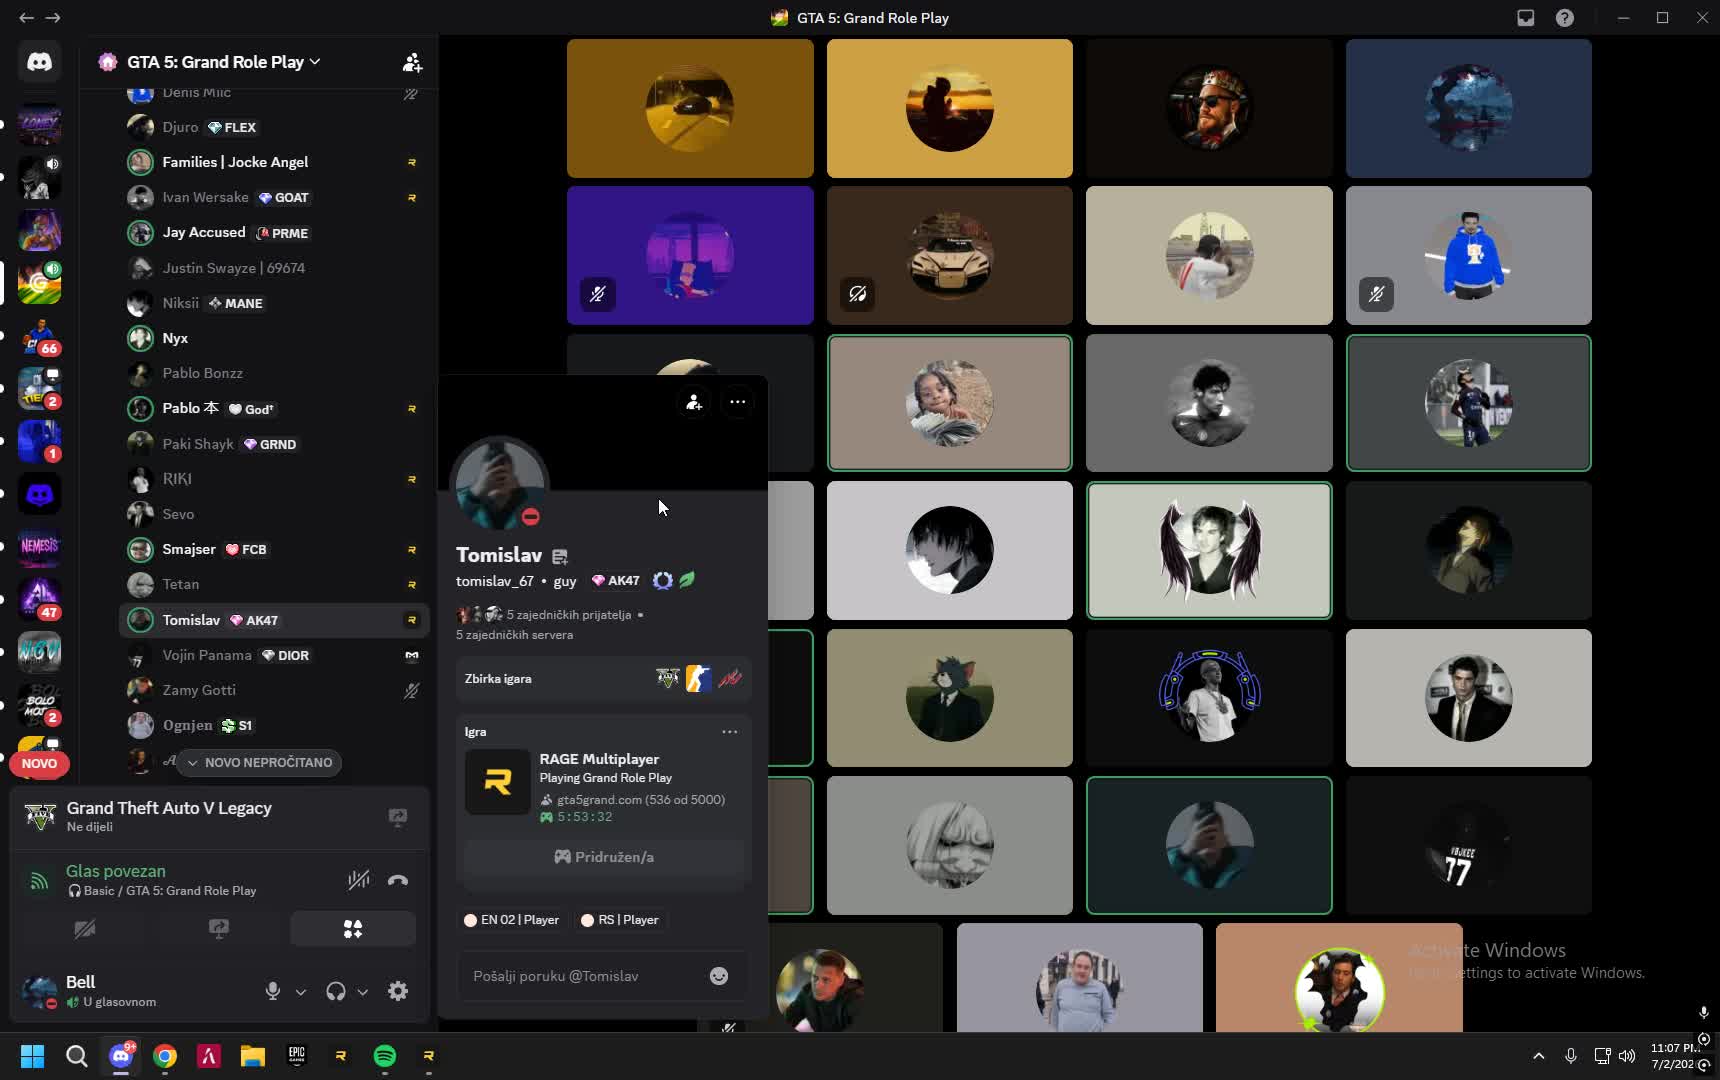Open emoji picker in message field
The height and width of the screenshot is (1080, 1720).
click(x=719, y=976)
